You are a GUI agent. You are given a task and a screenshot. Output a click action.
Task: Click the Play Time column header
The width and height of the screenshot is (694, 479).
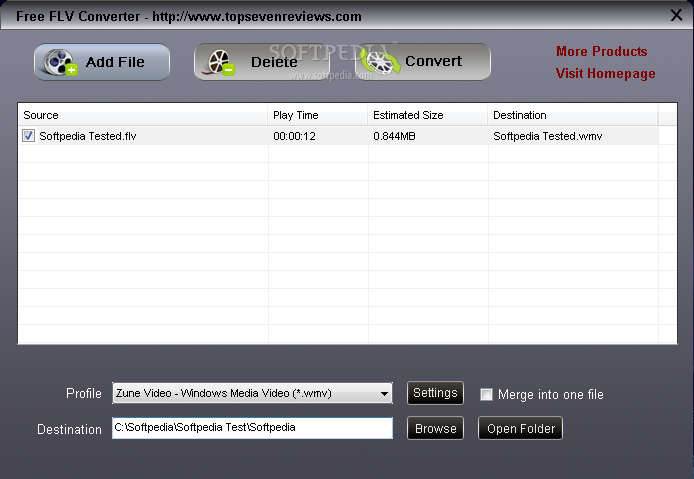pos(317,115)
